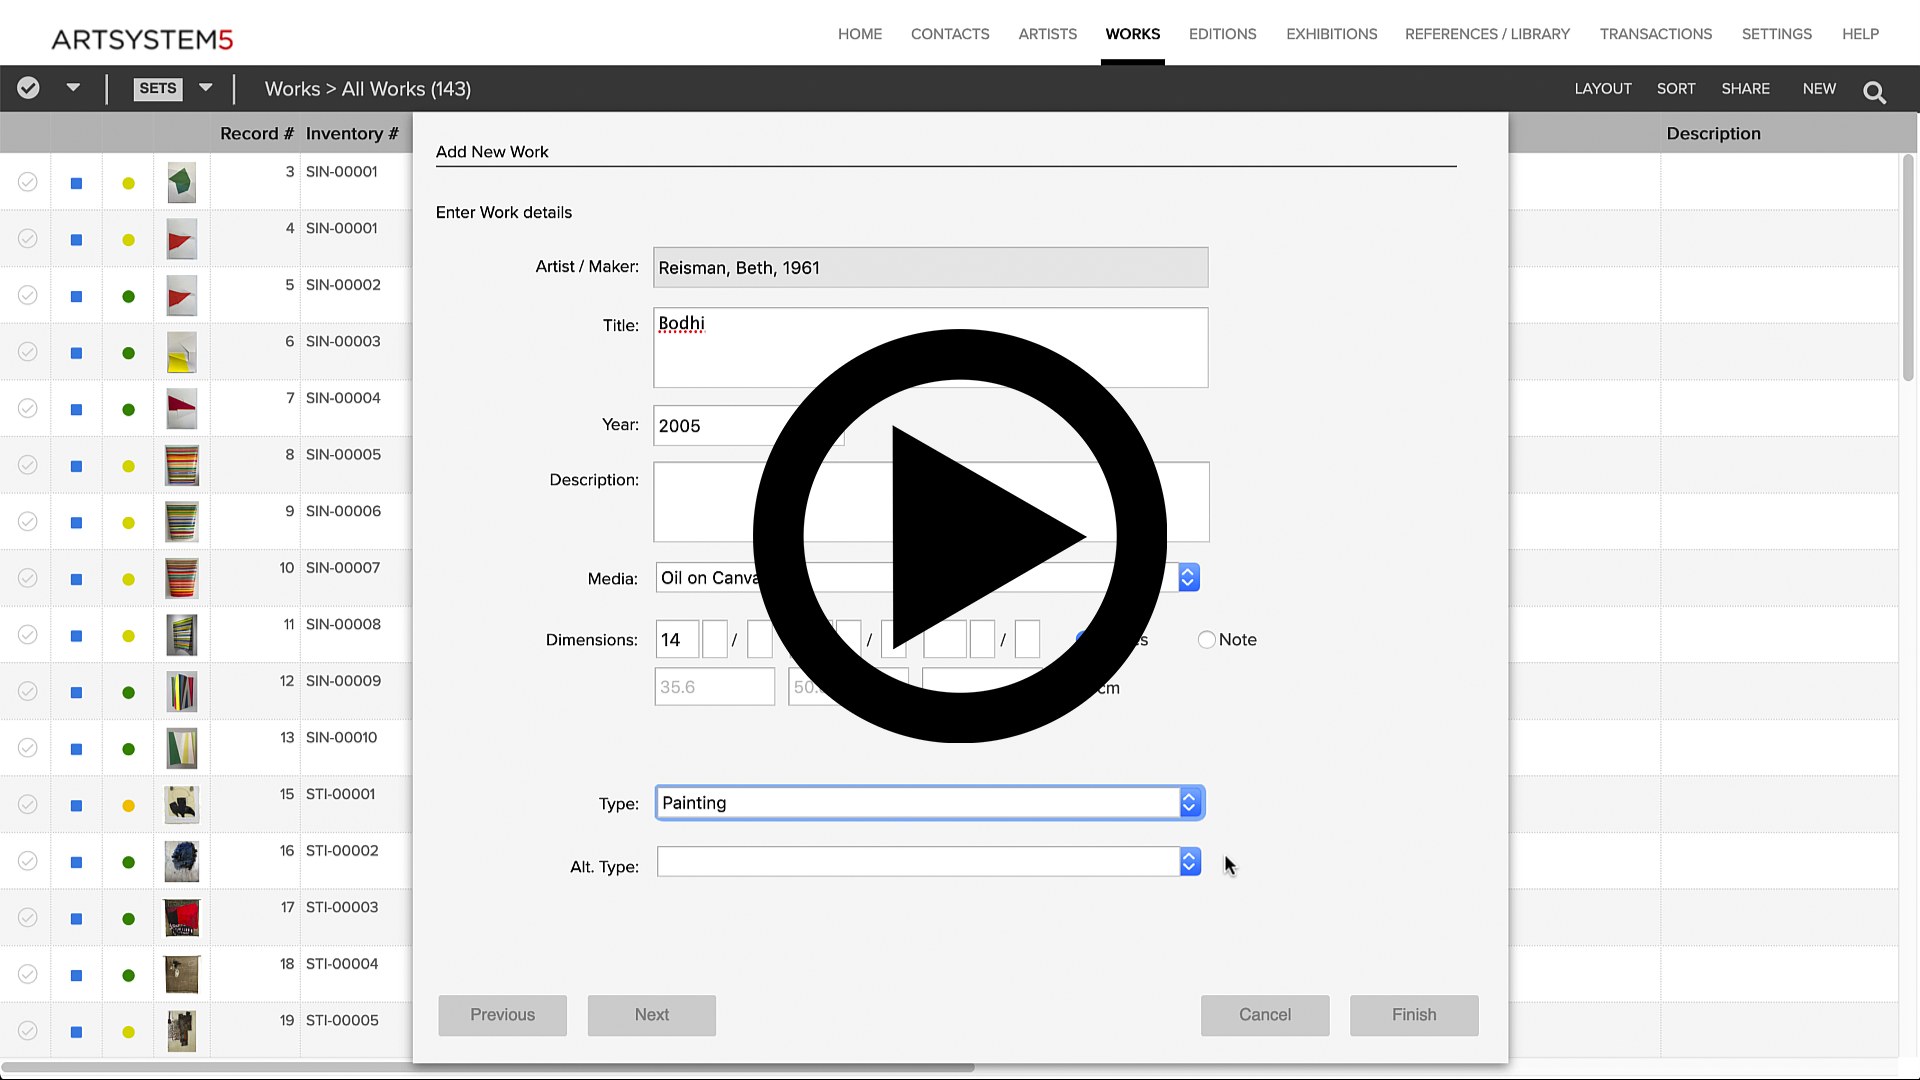1920x1080 pixels.
Task: Click the selector circle beside STI-00001
Action: 27,805
